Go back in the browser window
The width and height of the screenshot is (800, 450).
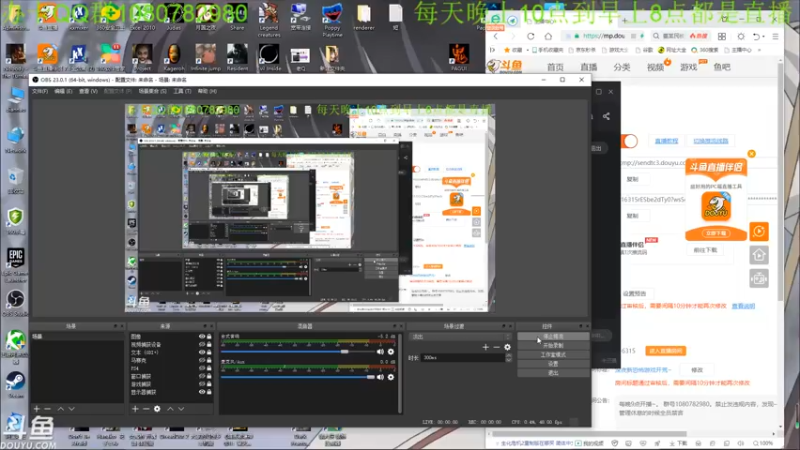[495, 36]
